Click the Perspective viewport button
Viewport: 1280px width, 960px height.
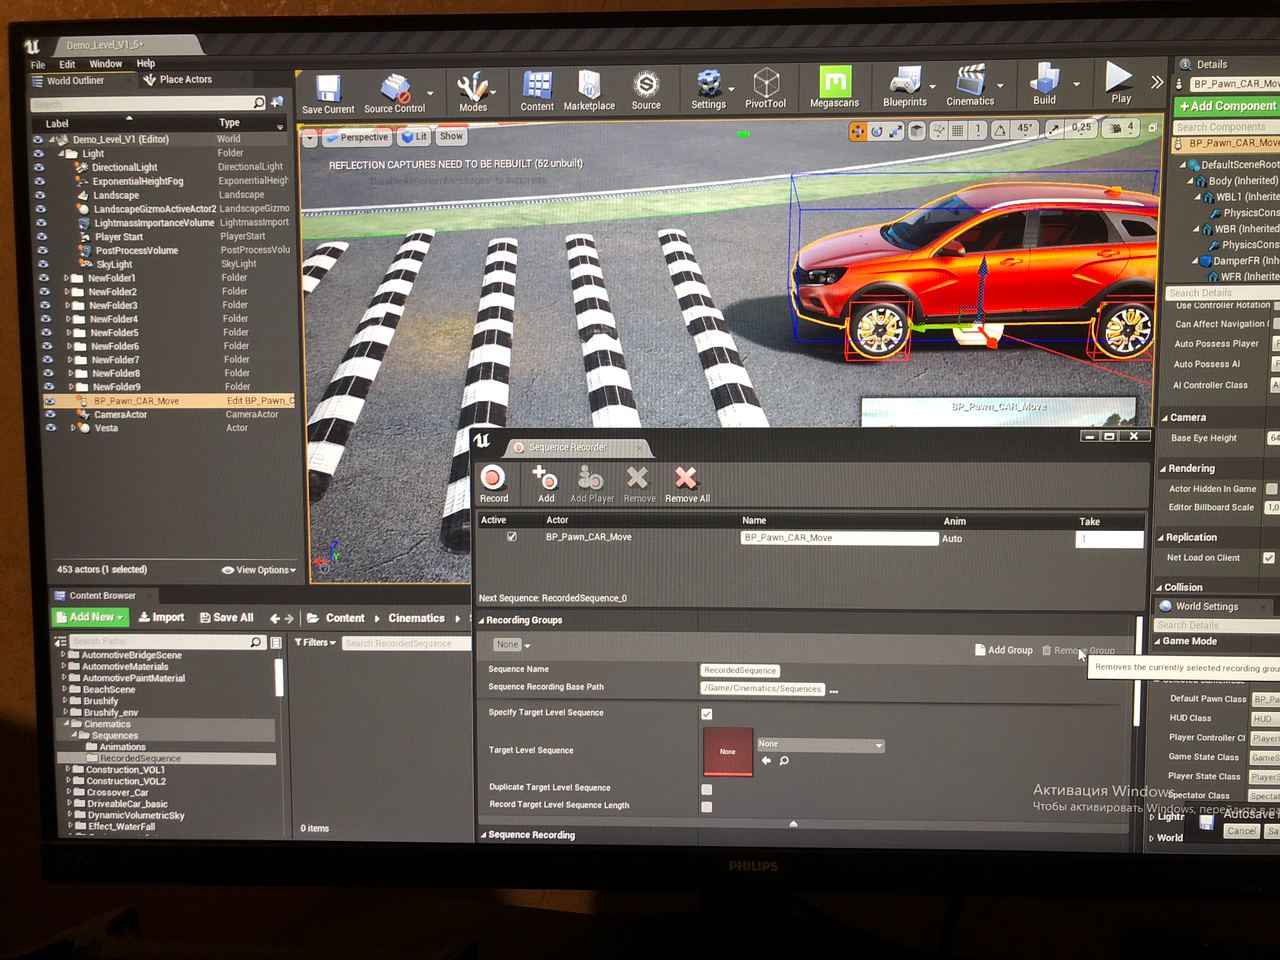357,137
